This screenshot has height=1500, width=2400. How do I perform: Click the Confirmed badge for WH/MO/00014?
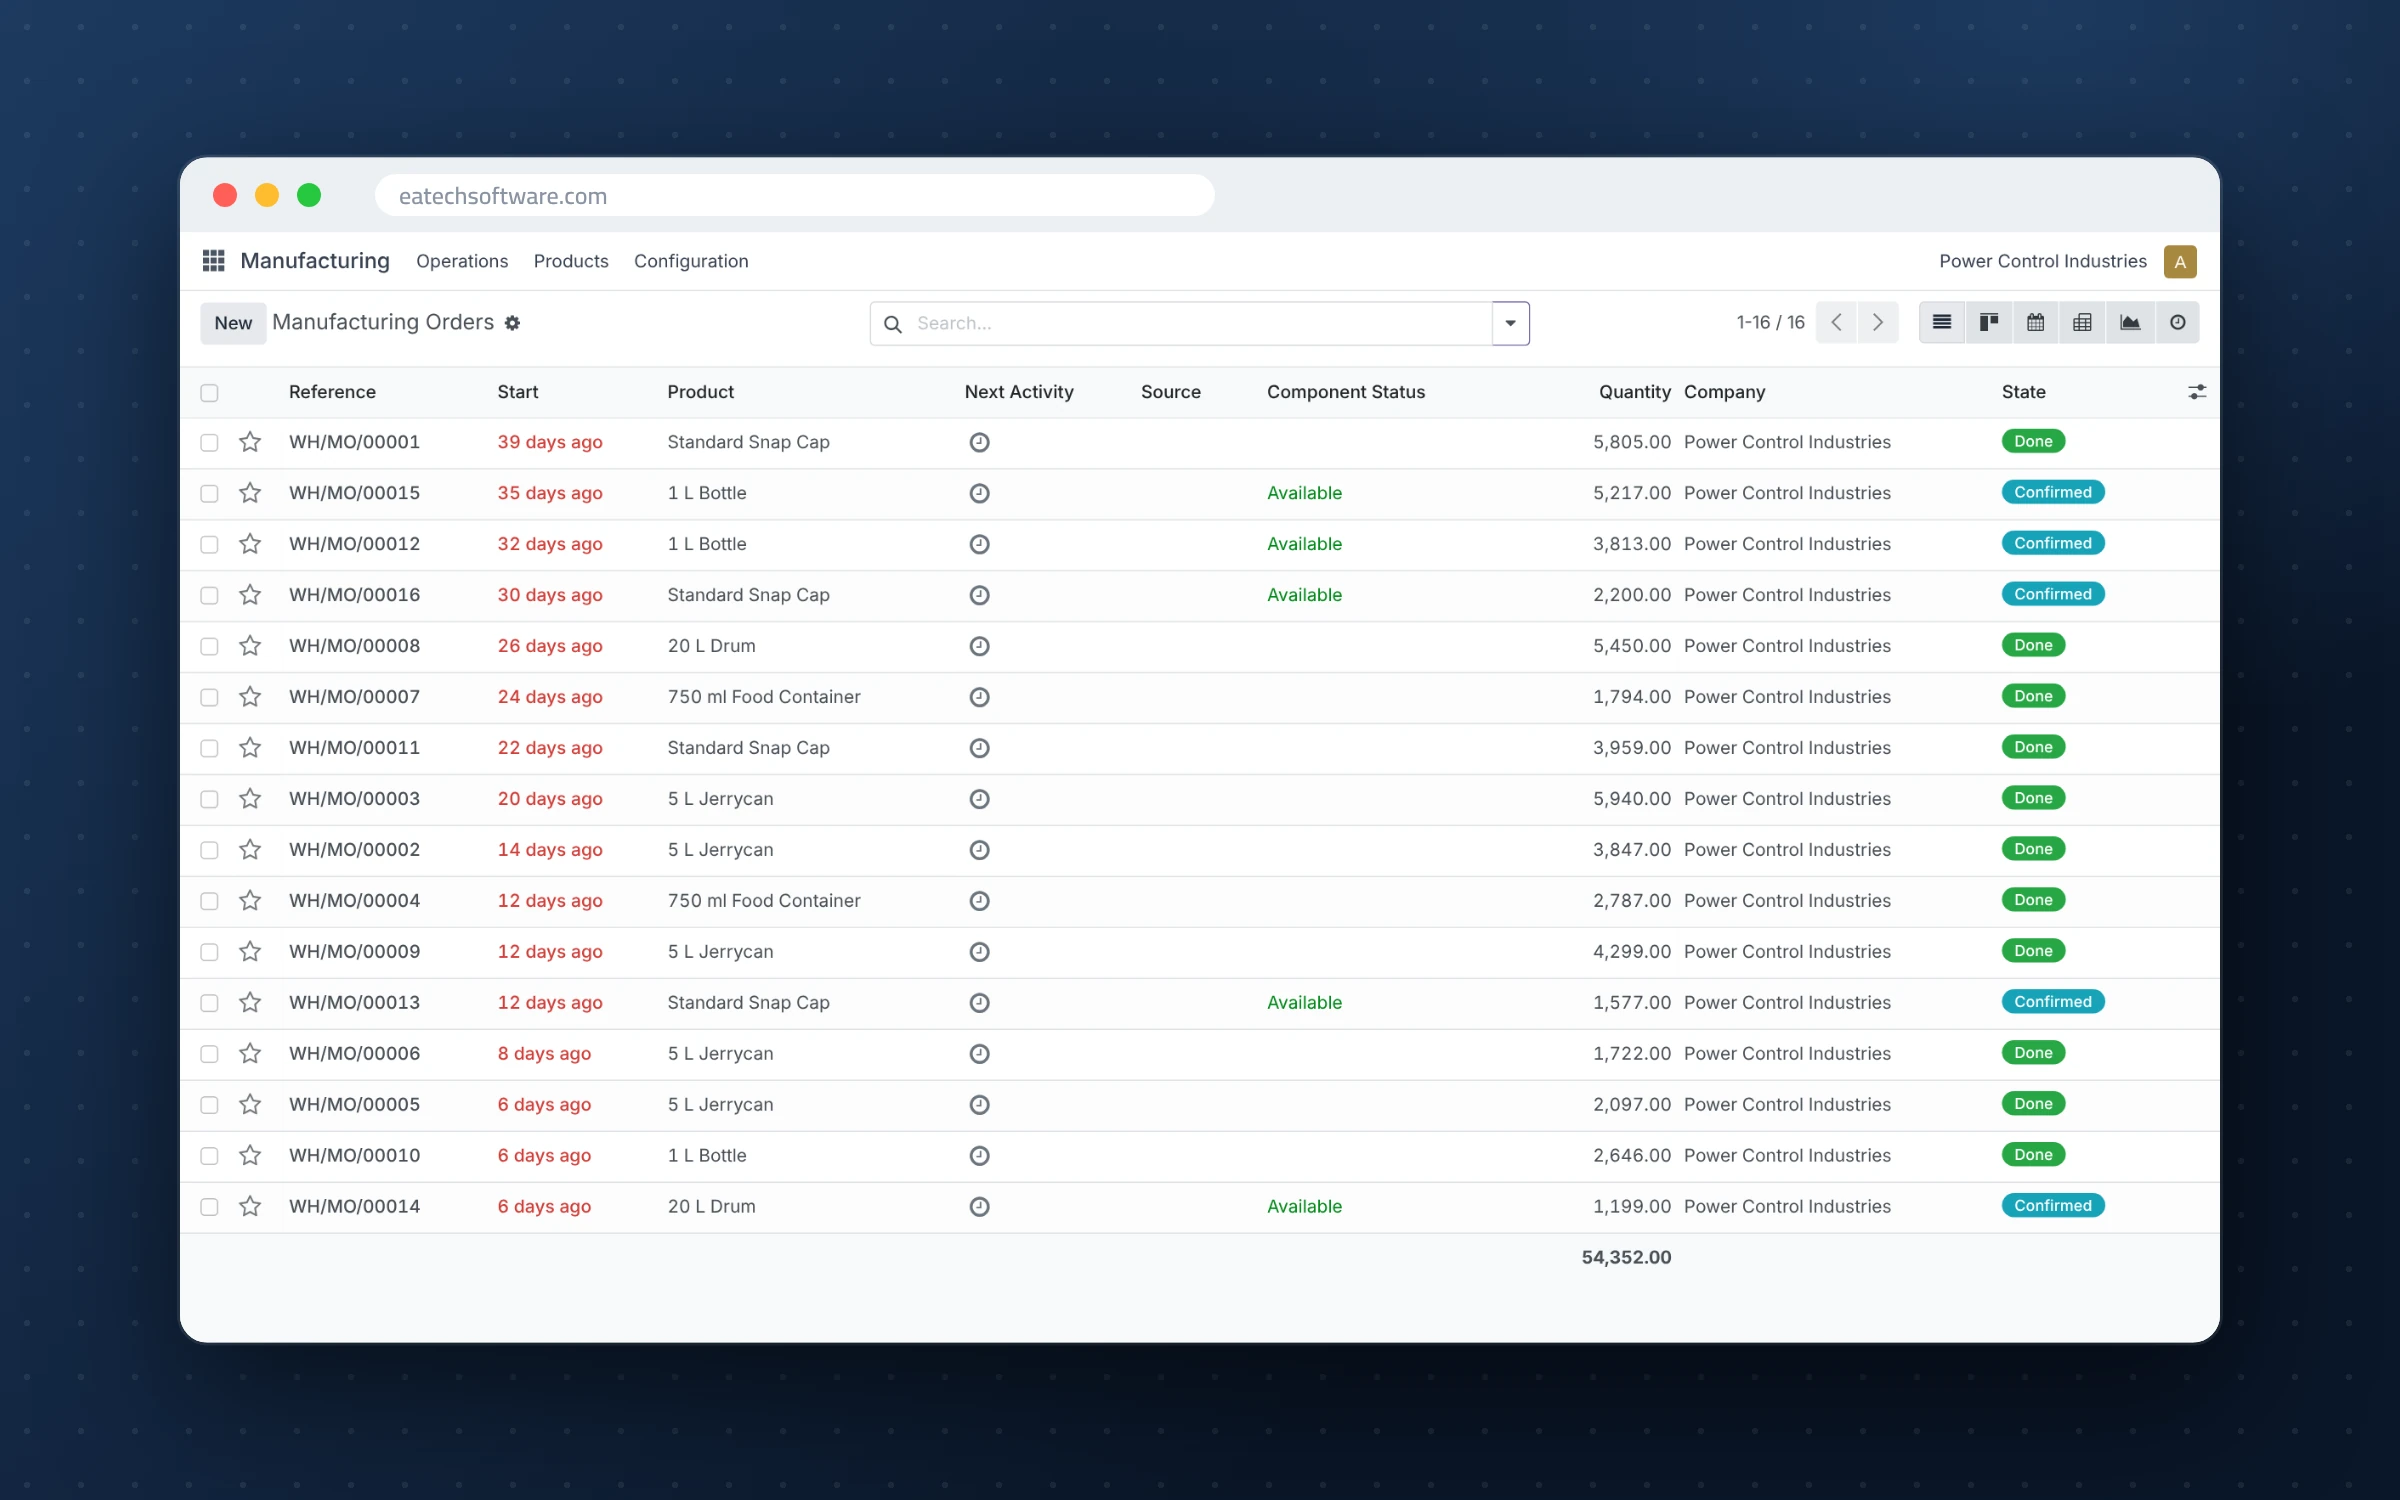[x=2053, y=1206]
